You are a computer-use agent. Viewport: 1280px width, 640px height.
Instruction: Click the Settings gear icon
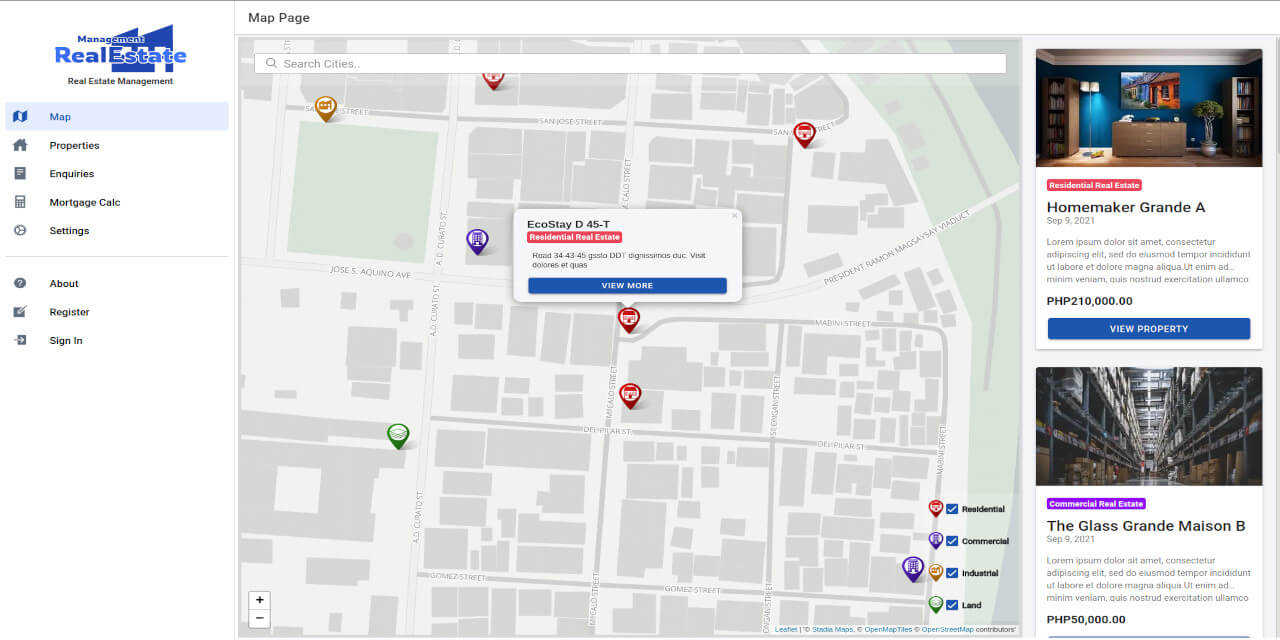point(20,230)
